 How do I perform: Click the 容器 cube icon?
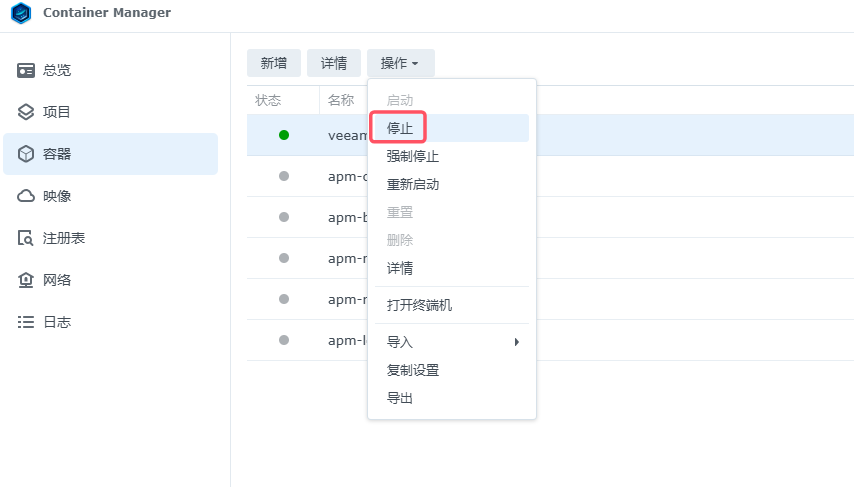click(x=26, y=154)
